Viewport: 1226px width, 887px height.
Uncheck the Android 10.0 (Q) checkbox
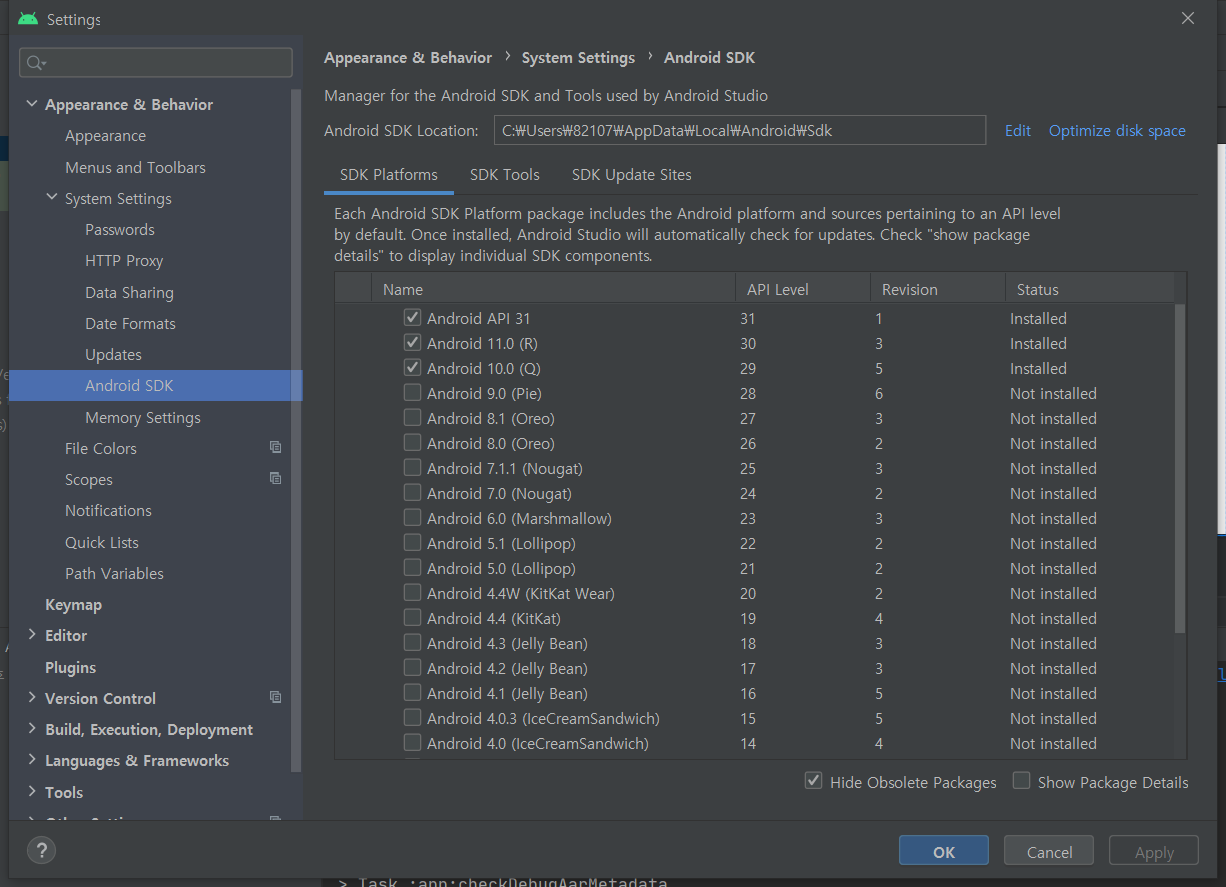tap(412, 368)
